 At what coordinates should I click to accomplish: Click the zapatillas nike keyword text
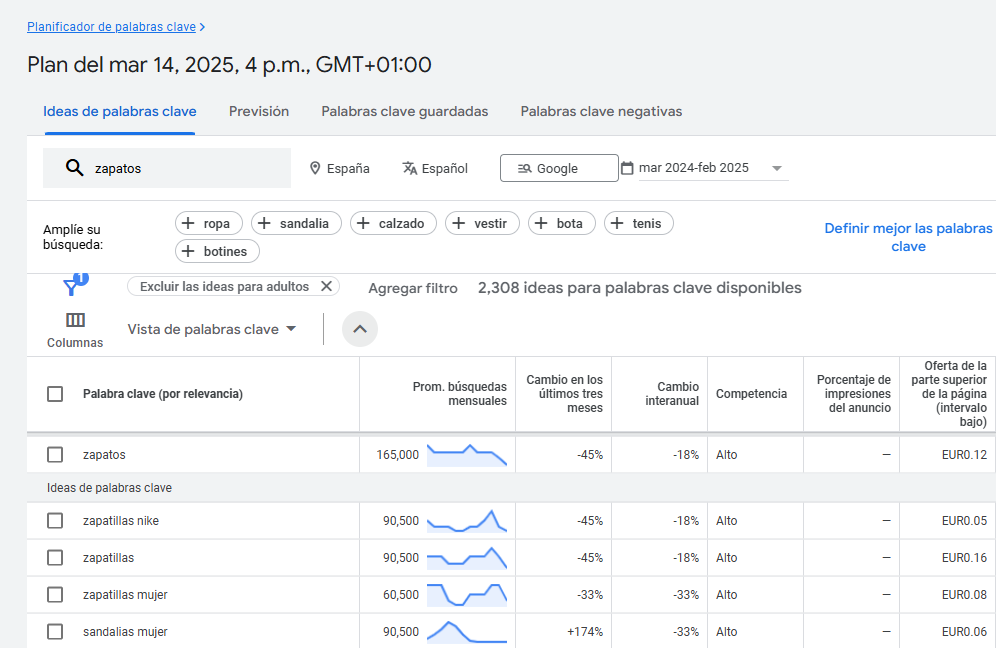pos(121,521)
